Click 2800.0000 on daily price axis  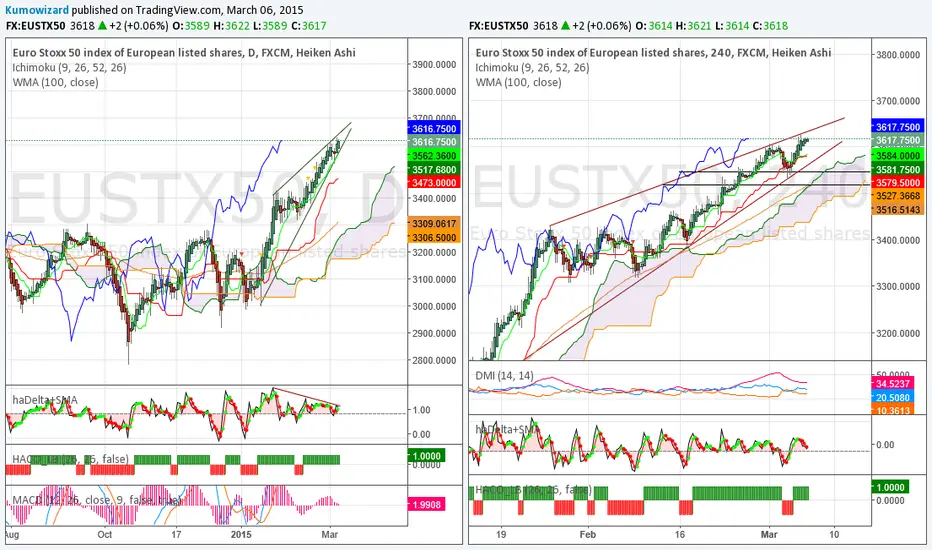tap(434, 360)
